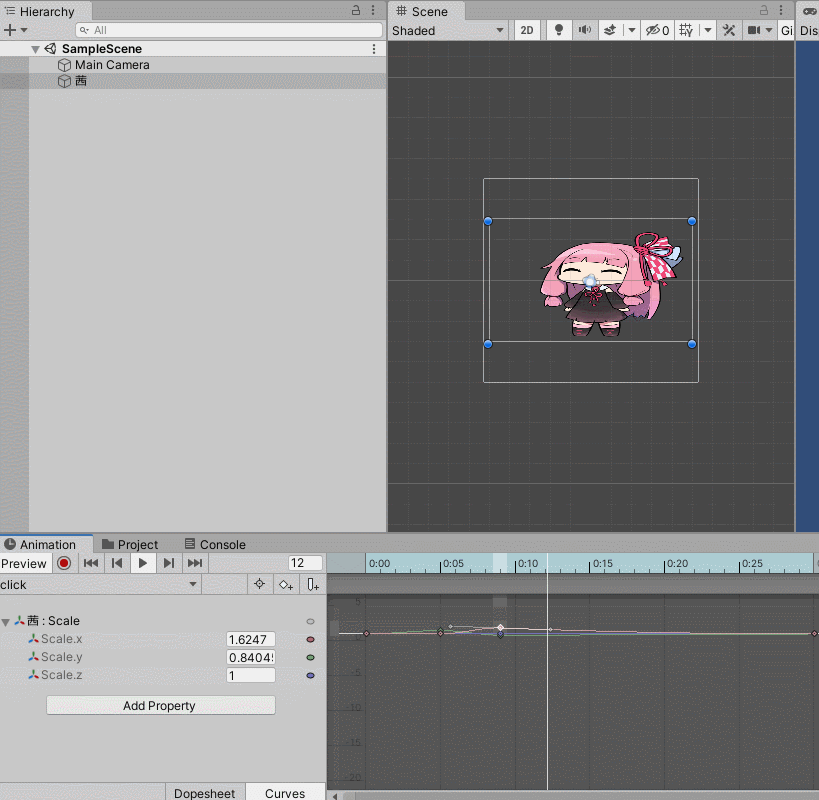Image resolution: width=819 pixels, height=800 pixels.
Task: Click the transform icon beside 茜 : Scale
Action: 19,620
